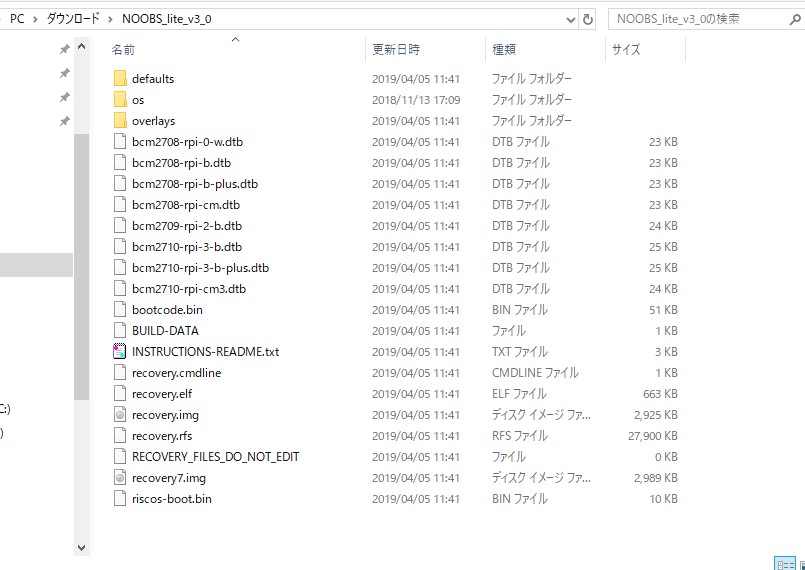Sort by 種類 column header
Screen dimensions: 805x570
point(503,49)
